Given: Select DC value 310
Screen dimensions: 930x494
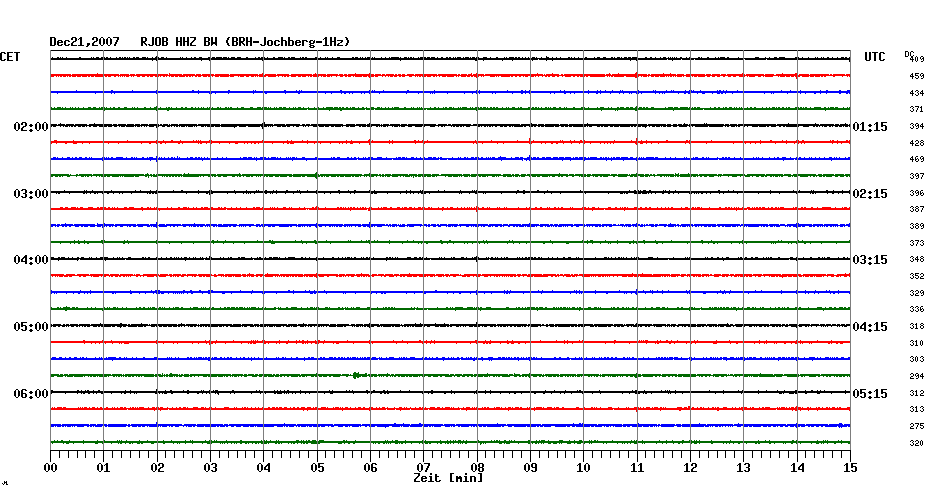Looking at the screenshot, I should click(916, 343).
